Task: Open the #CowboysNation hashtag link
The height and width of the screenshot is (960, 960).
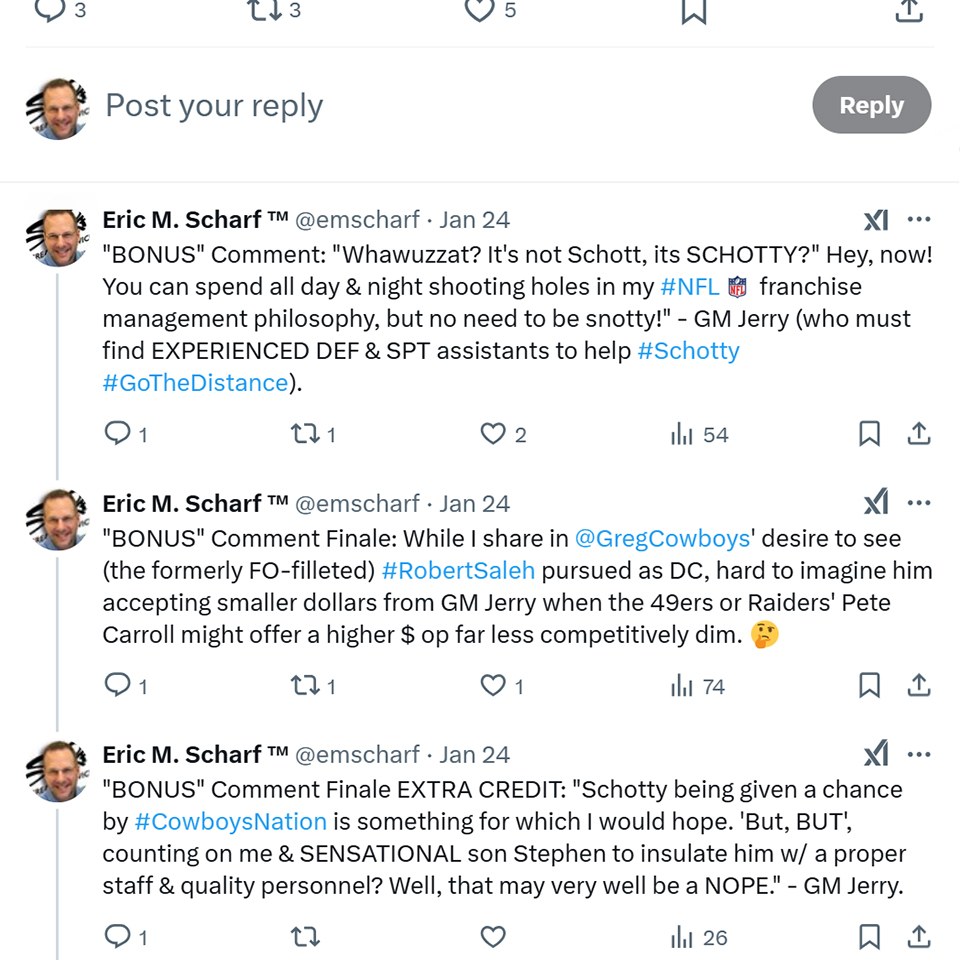Action: coord(230,822)
